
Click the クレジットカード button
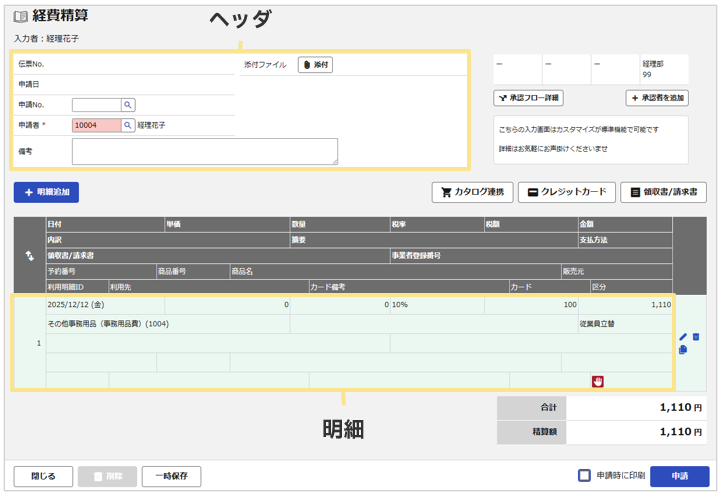pos(567,192)
